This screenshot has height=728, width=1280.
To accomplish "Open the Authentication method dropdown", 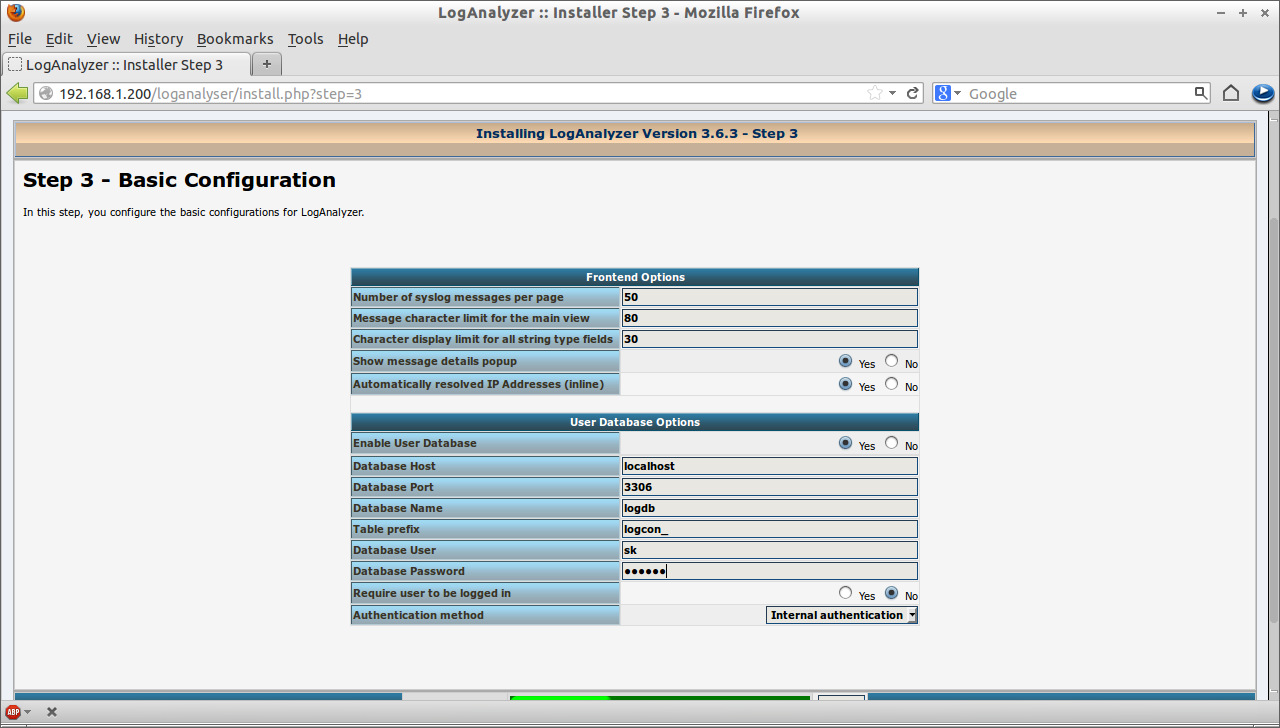I will click(x=842, y=615).
